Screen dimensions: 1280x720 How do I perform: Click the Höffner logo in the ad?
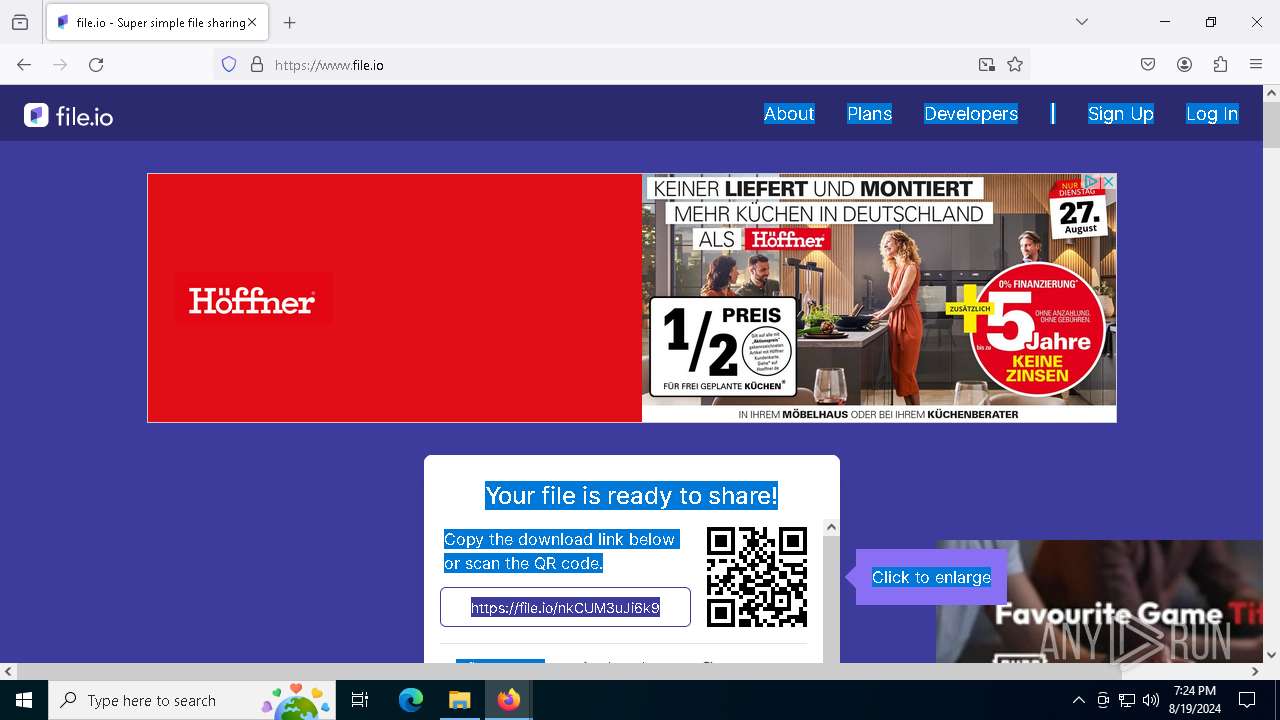252,300
